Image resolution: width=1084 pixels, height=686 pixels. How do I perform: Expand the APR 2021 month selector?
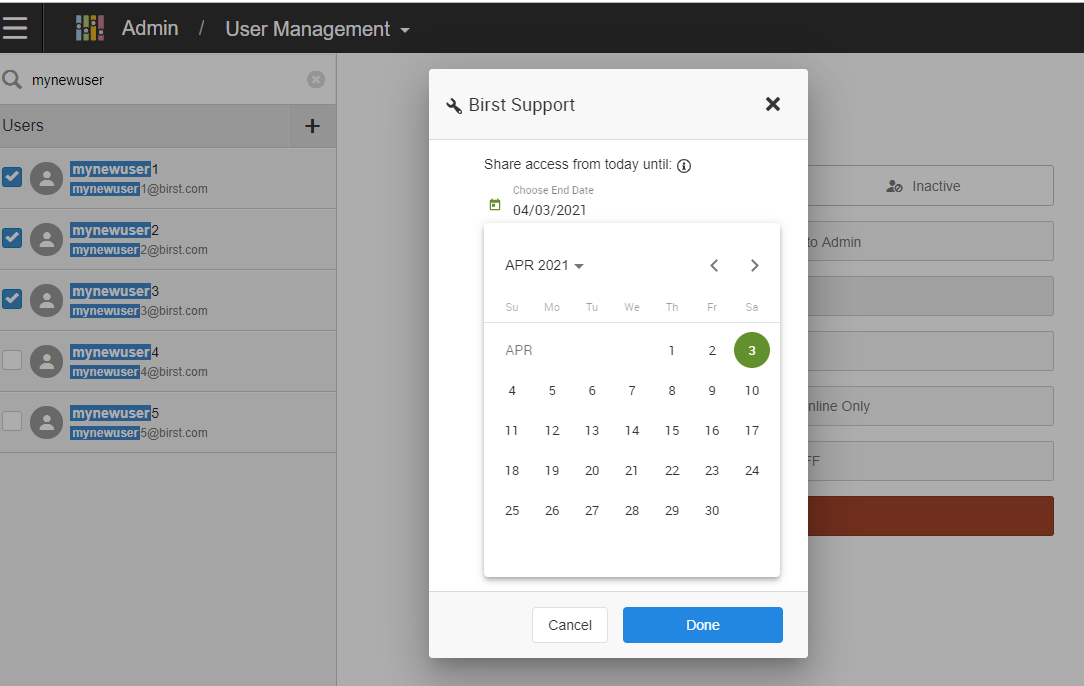coord(544,265)
